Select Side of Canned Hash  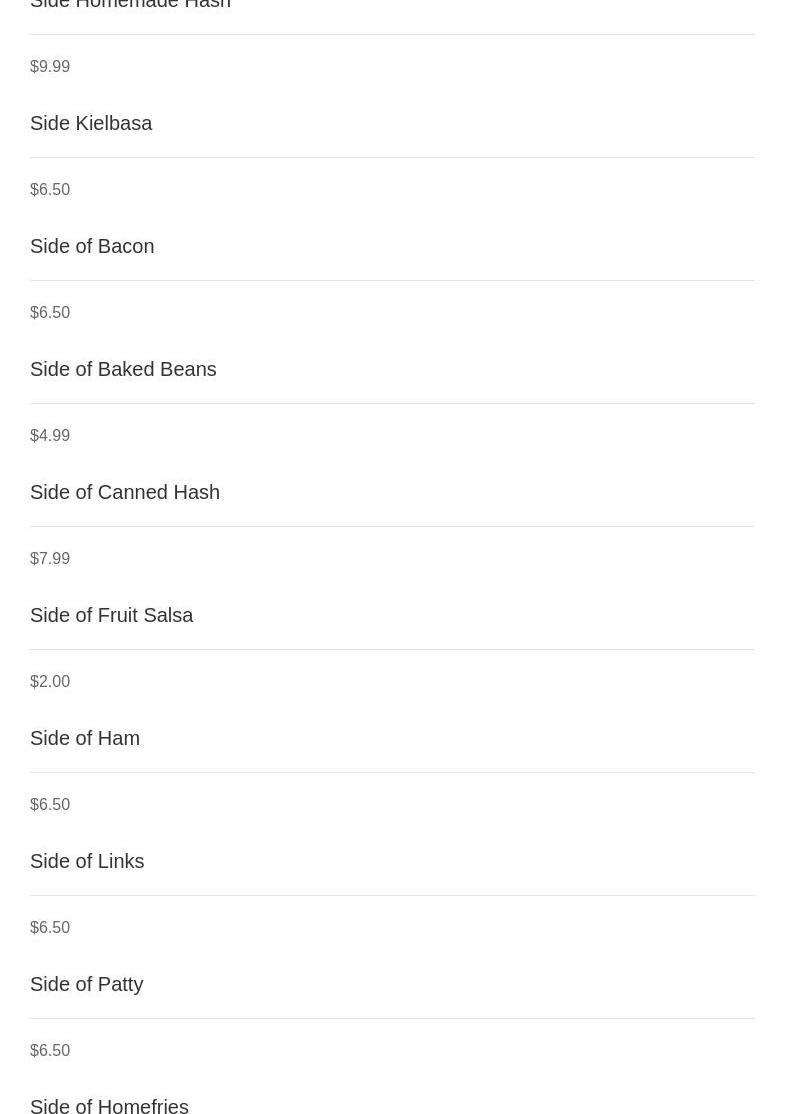tap(124, 492)
